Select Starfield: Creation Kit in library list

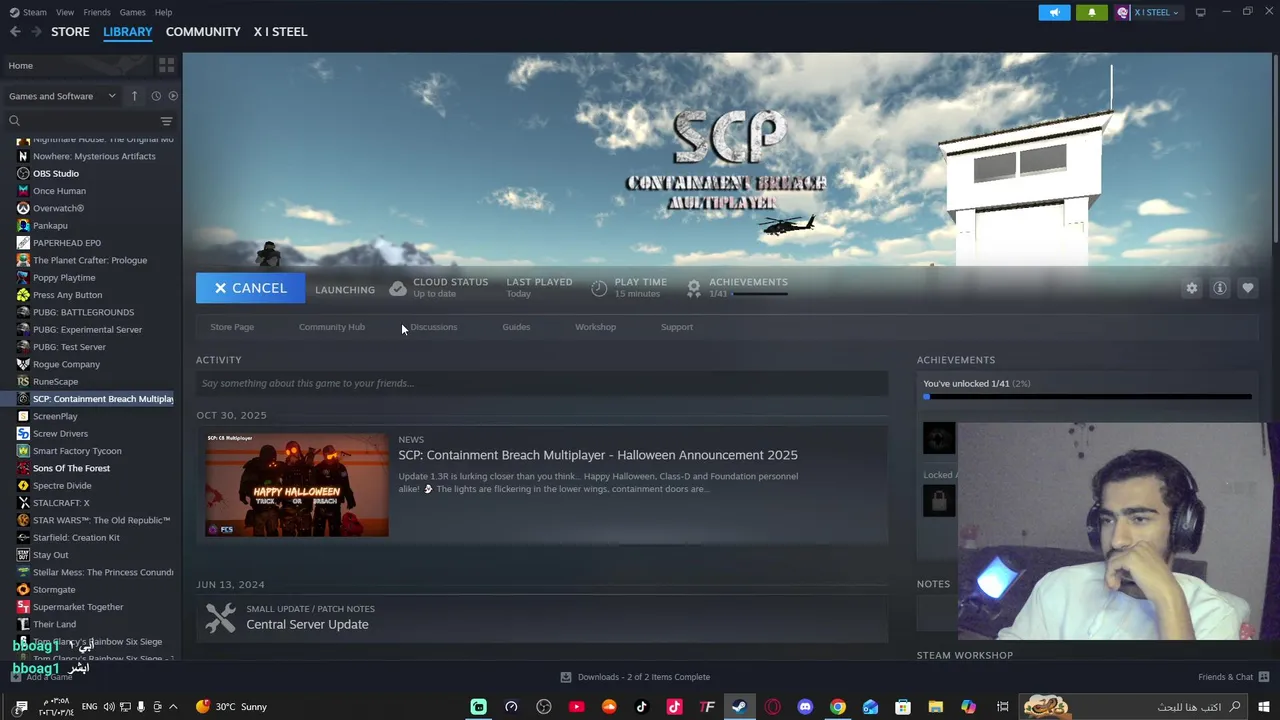click(76, 537)
